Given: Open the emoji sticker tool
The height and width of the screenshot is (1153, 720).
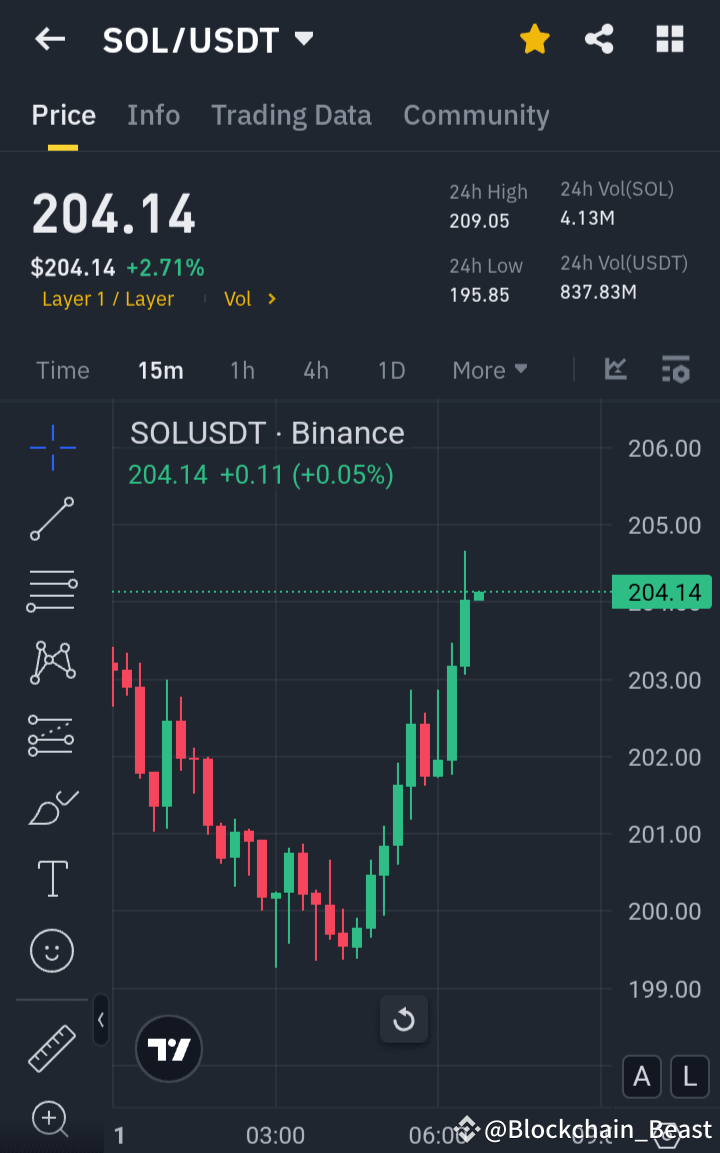Looking at the screenshot, I should click(51, 950).
